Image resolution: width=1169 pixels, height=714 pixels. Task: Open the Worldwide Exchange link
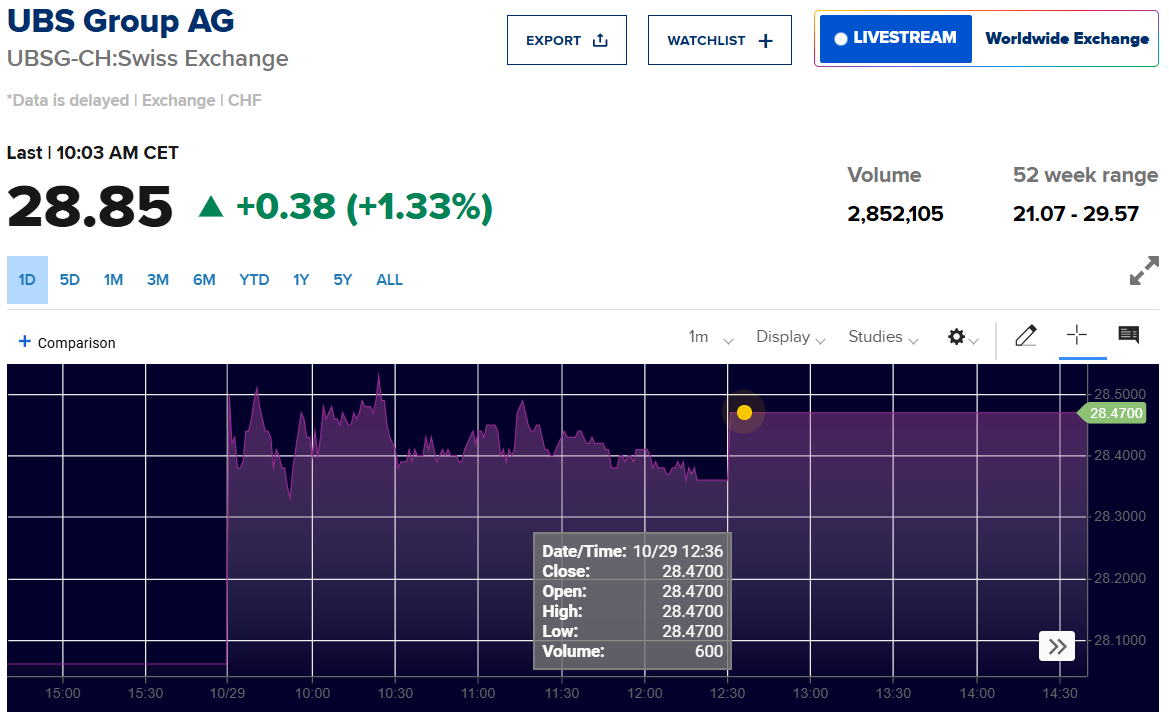[1067, 38]
